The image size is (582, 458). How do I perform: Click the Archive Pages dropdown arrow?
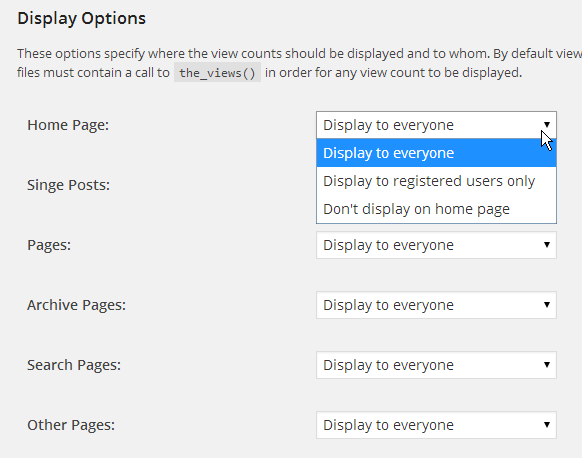tap(547, 305)
